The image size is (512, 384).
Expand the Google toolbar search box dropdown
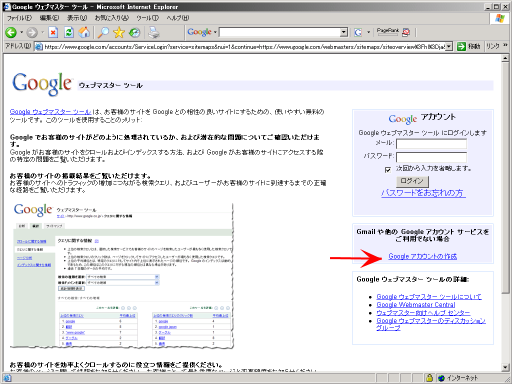tap(344, 32)
